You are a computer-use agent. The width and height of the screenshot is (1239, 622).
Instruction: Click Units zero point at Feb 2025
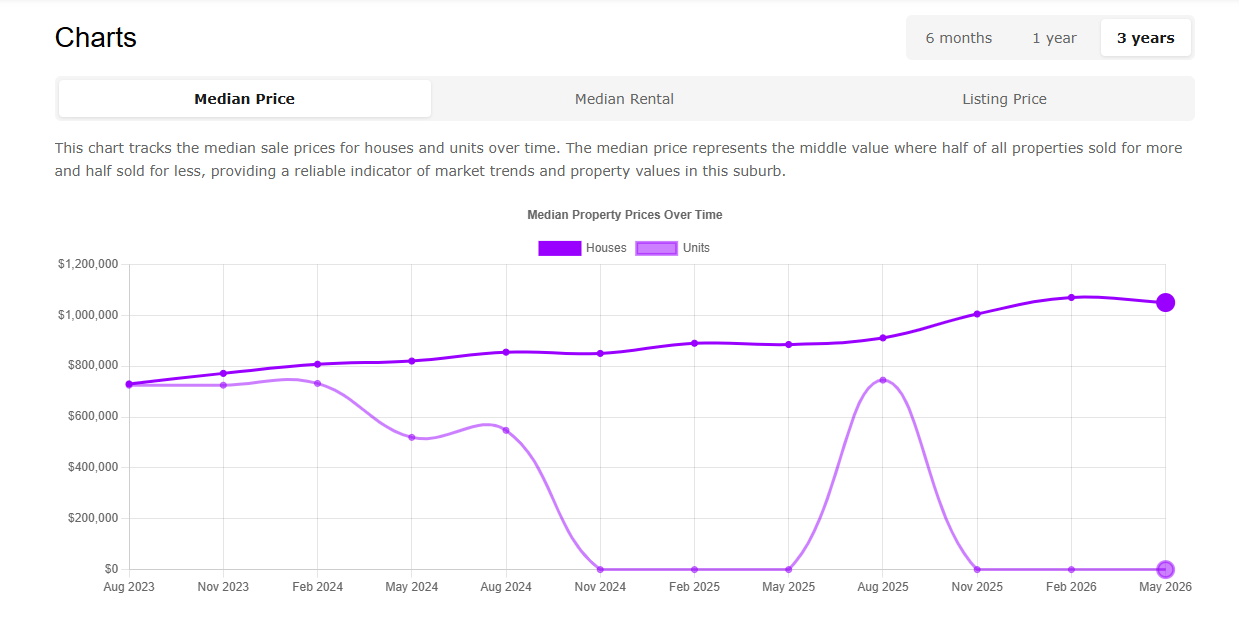pos(694,569)
